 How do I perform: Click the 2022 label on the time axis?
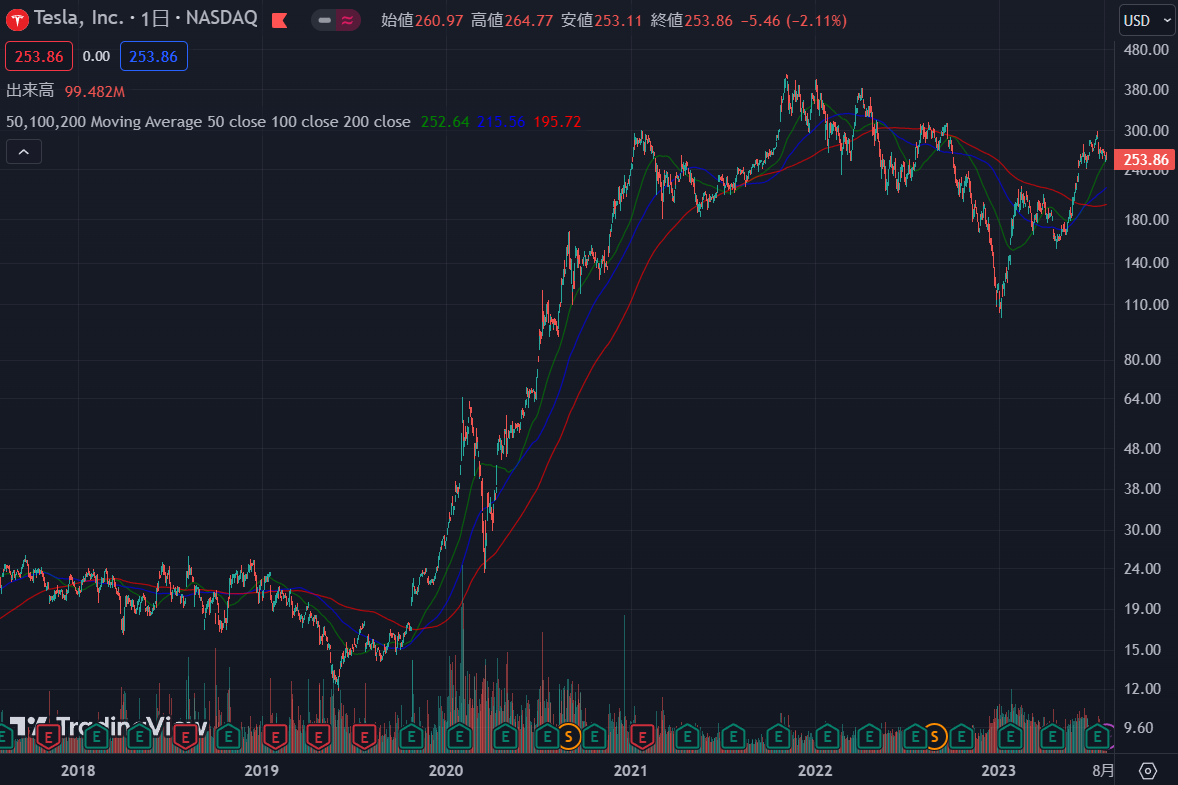click(815, 771)
